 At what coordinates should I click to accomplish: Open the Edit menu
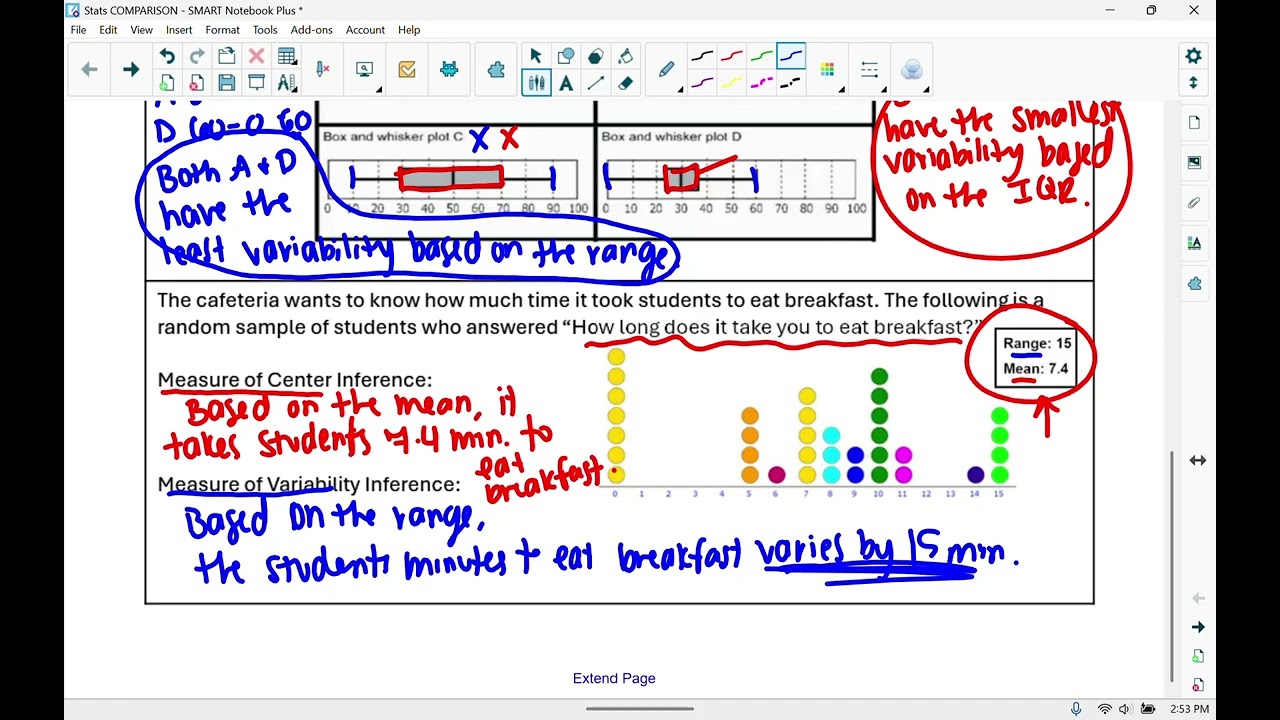tap(108, 30)
